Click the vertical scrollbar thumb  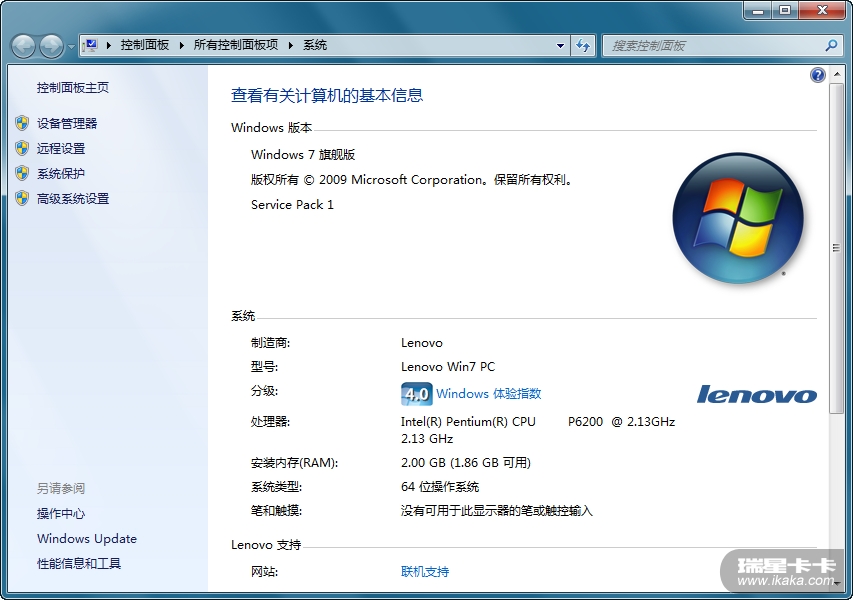point(836,248)
